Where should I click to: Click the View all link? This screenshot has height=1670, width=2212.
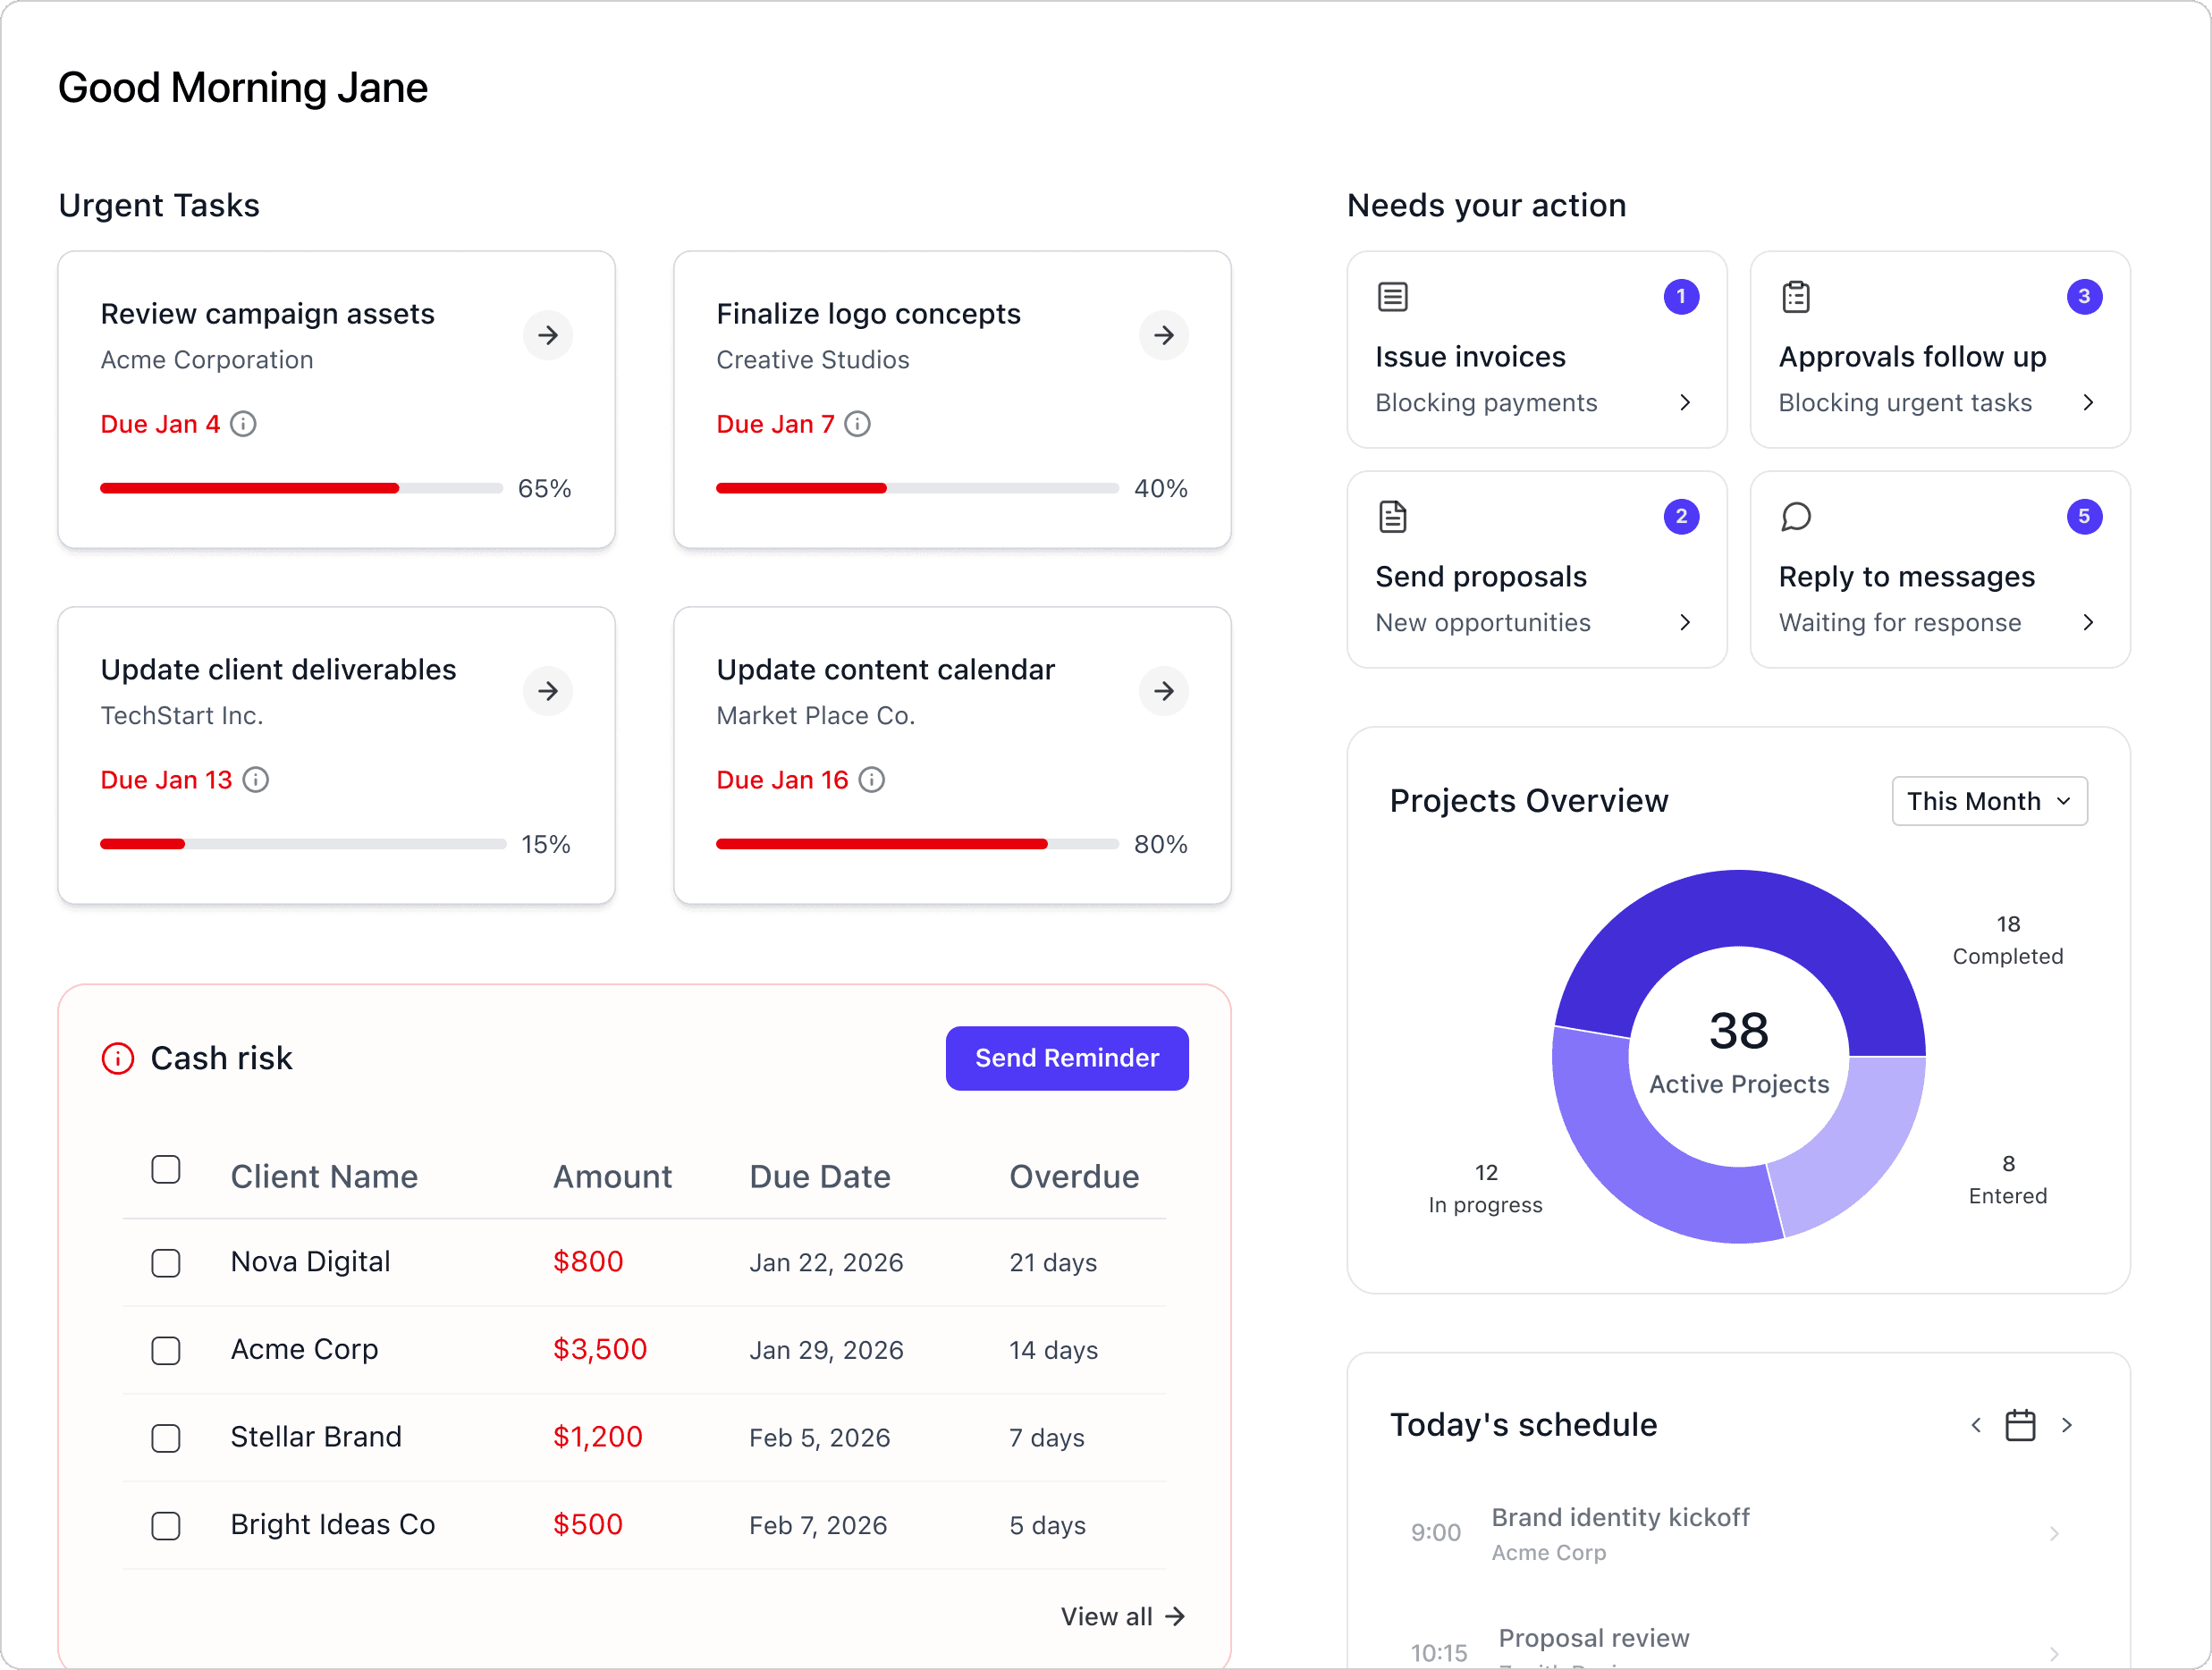1122,1616
